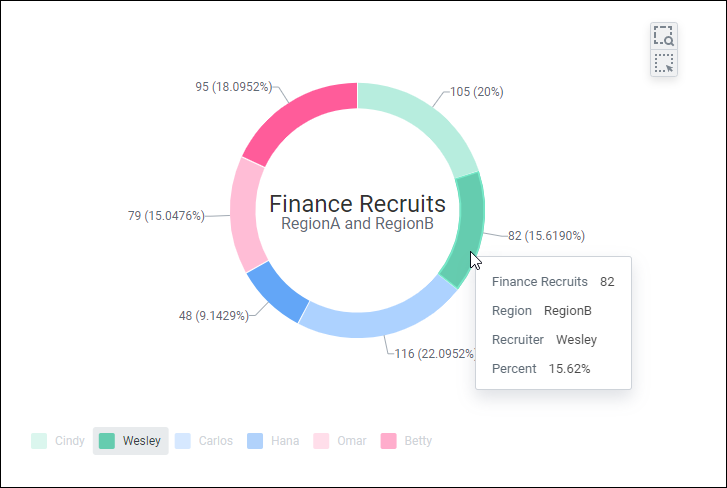Click 'Percent 15.62%' row in tooltip
The width and height of the screenshot is (727, 488).
(541, 369)
